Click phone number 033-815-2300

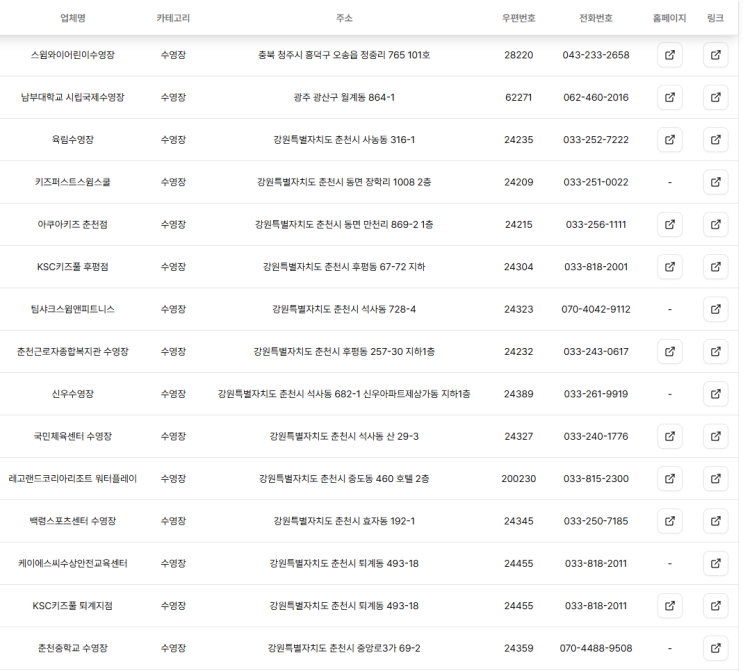pyautogui.click(x=596, y=479)
